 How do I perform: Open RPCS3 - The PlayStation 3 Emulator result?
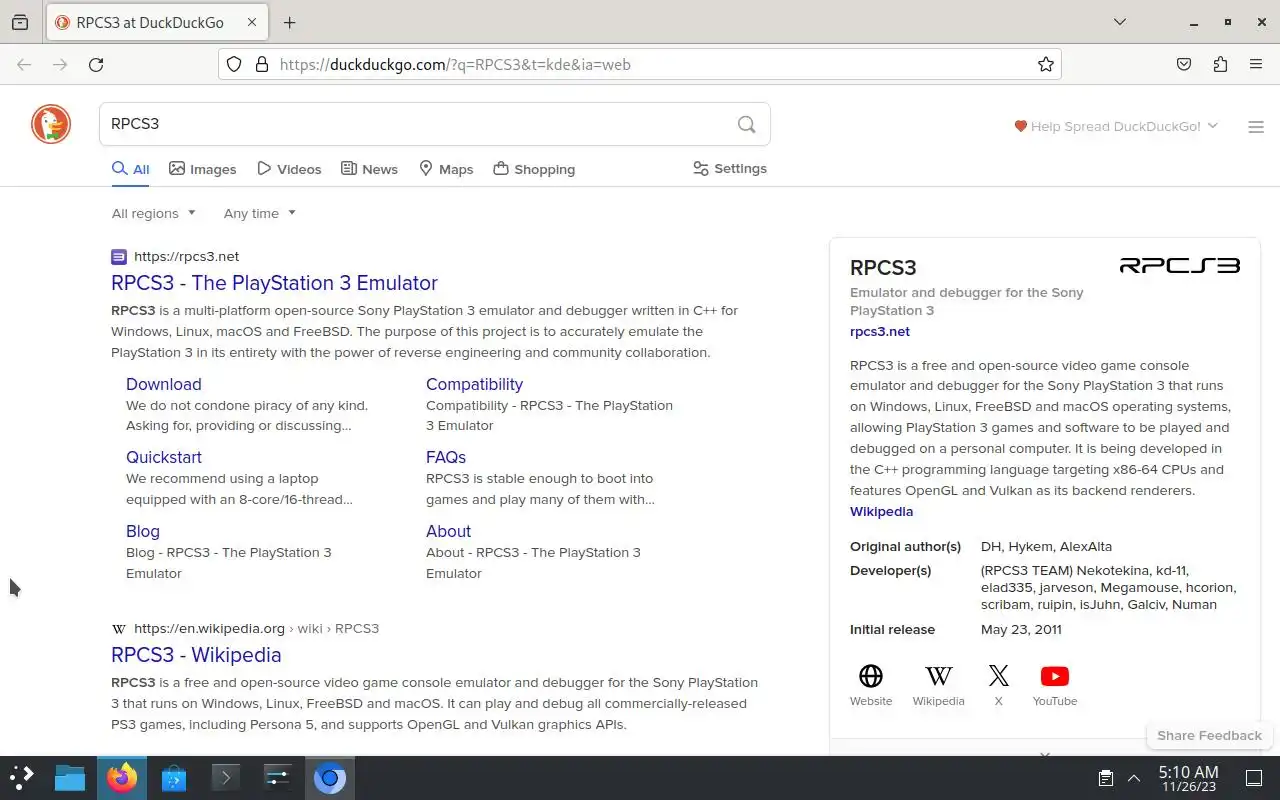(274, 283)
